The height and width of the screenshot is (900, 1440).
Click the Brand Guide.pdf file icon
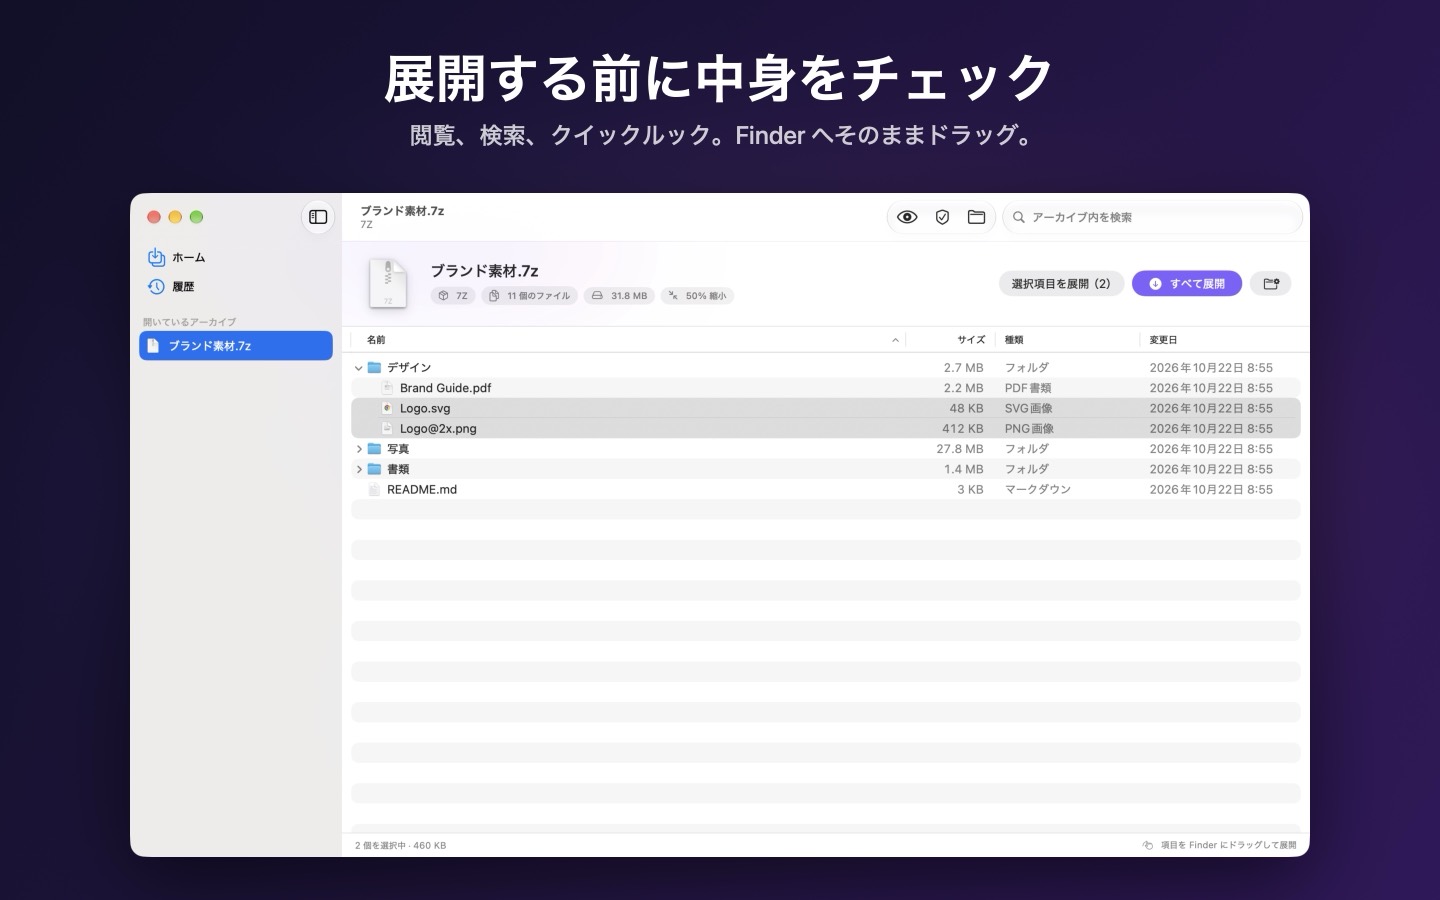tap(387, 388)
